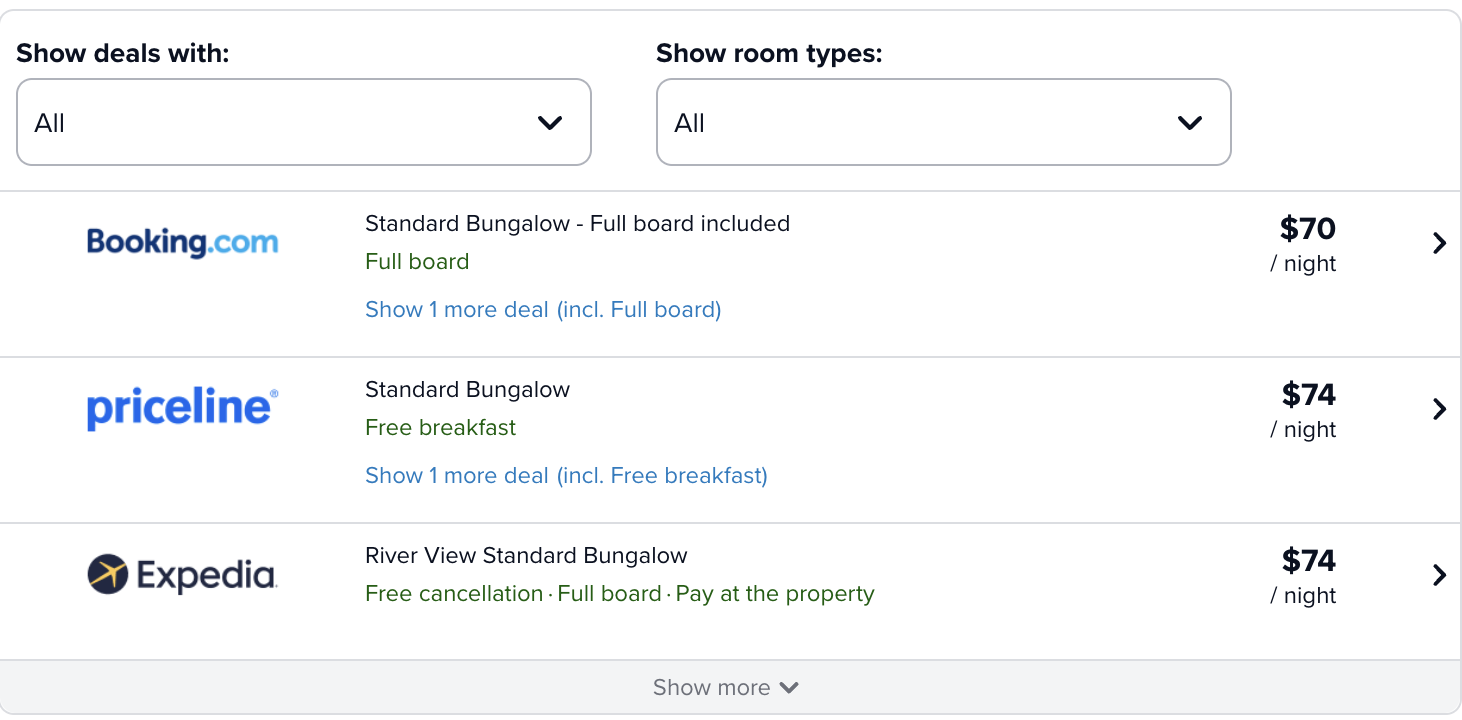The height and width of the screenshot is (720, 1462).
Task: Open the Booking.com deal arrow chevron
Action: (x=1439, y=243)
